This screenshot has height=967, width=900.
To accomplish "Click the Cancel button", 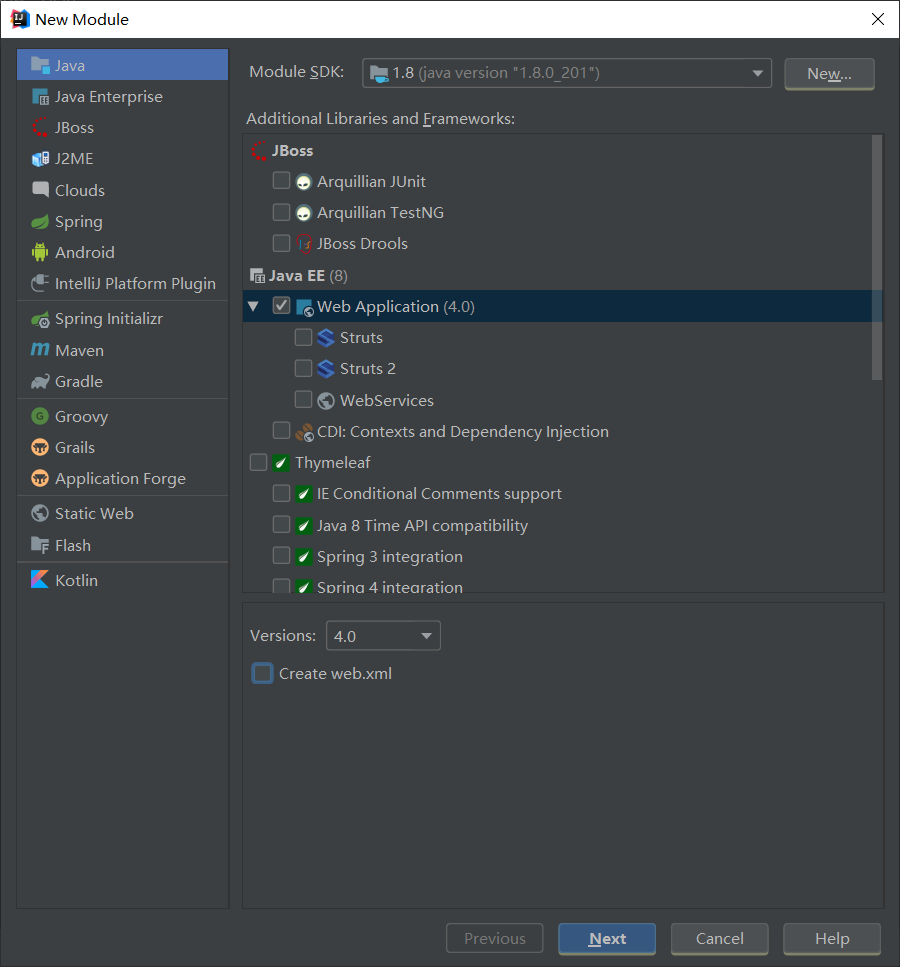I will (719, 939).
